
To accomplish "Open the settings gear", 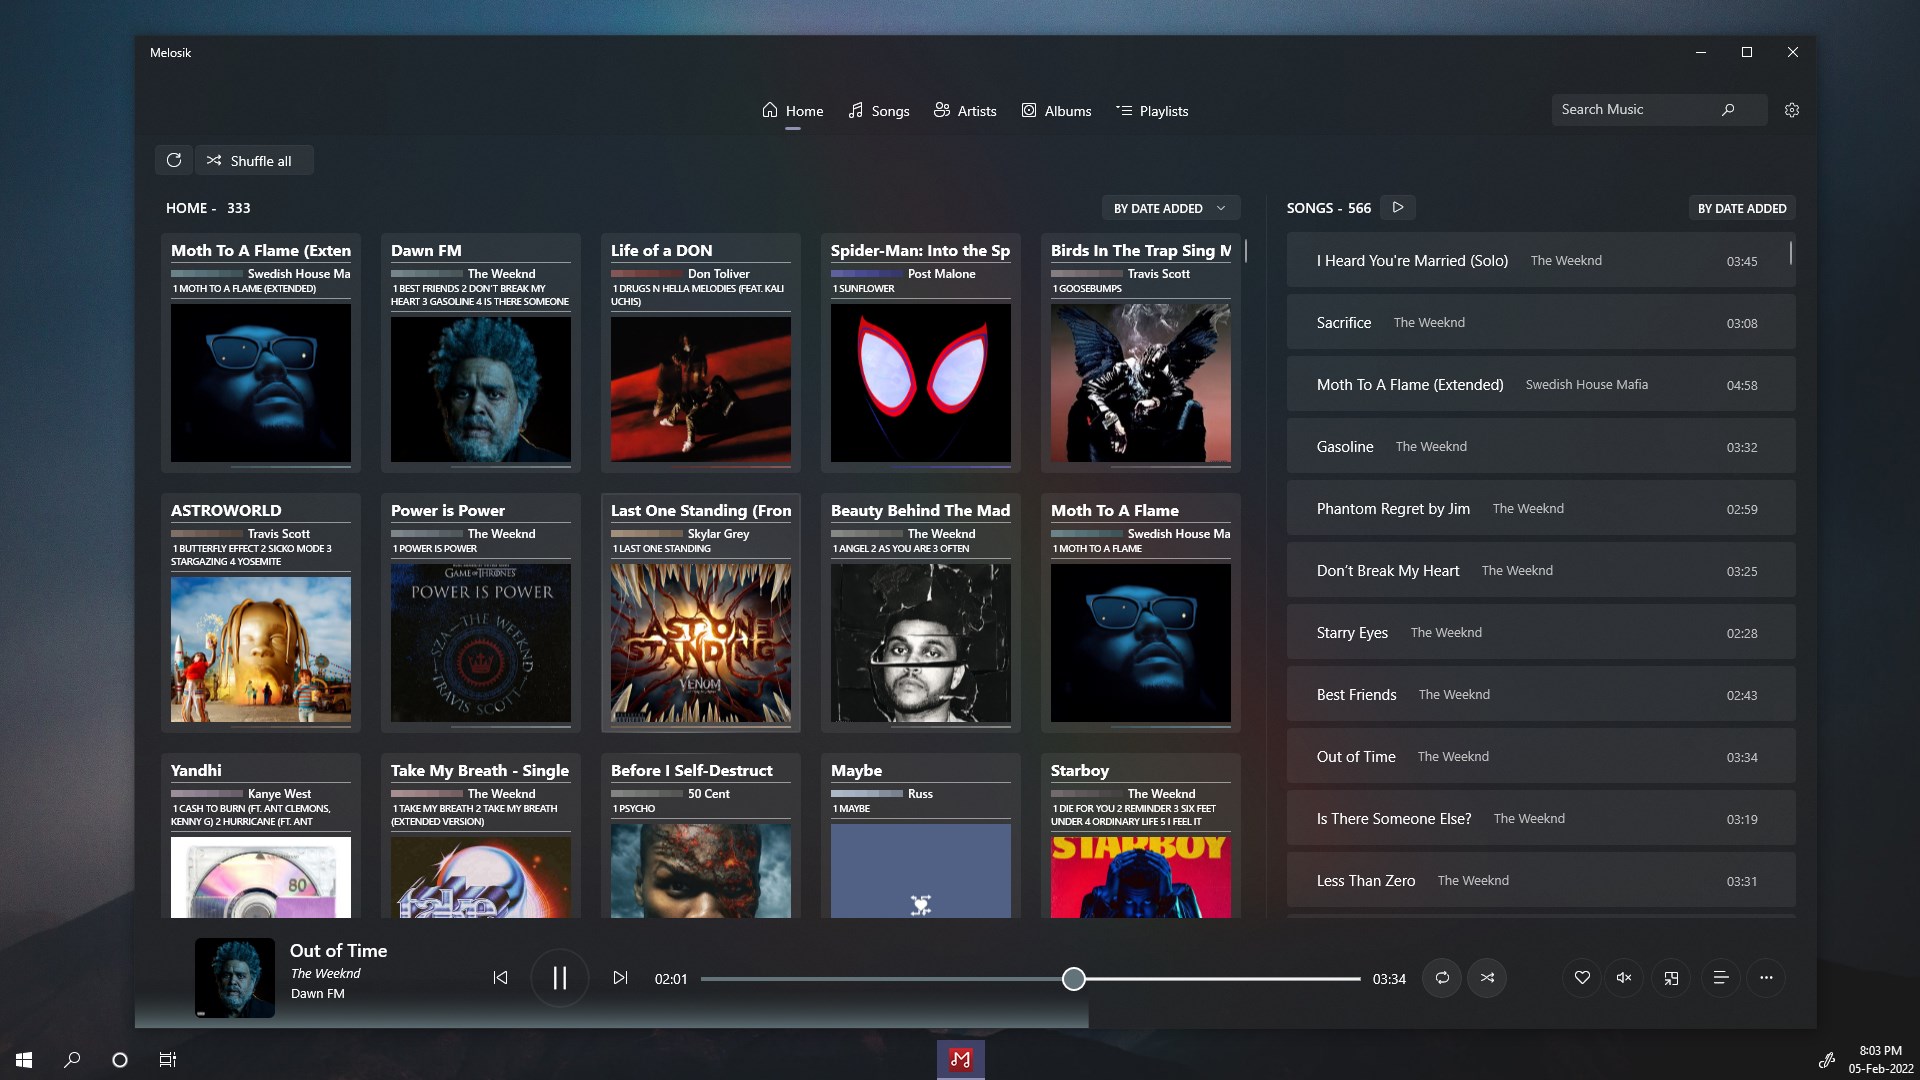I will click(1792, 110).
